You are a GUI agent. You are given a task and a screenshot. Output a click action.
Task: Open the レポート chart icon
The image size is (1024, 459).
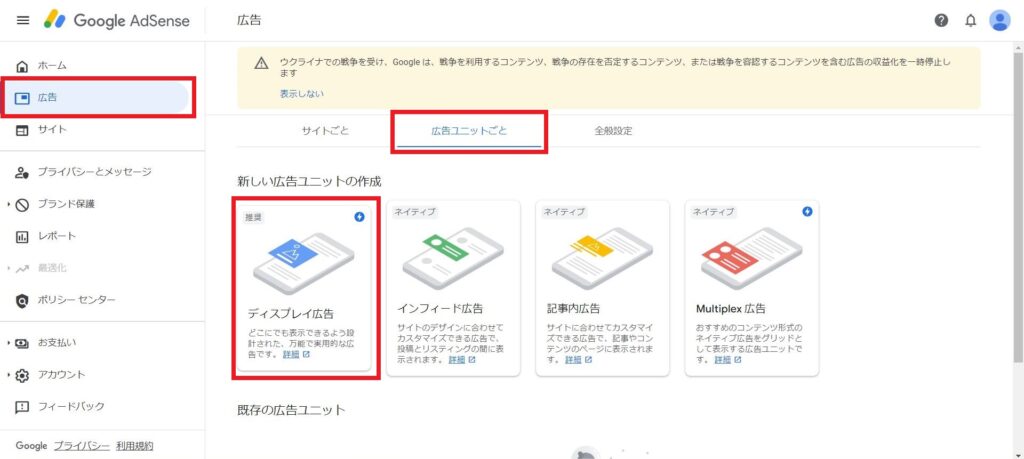point(23,236)
